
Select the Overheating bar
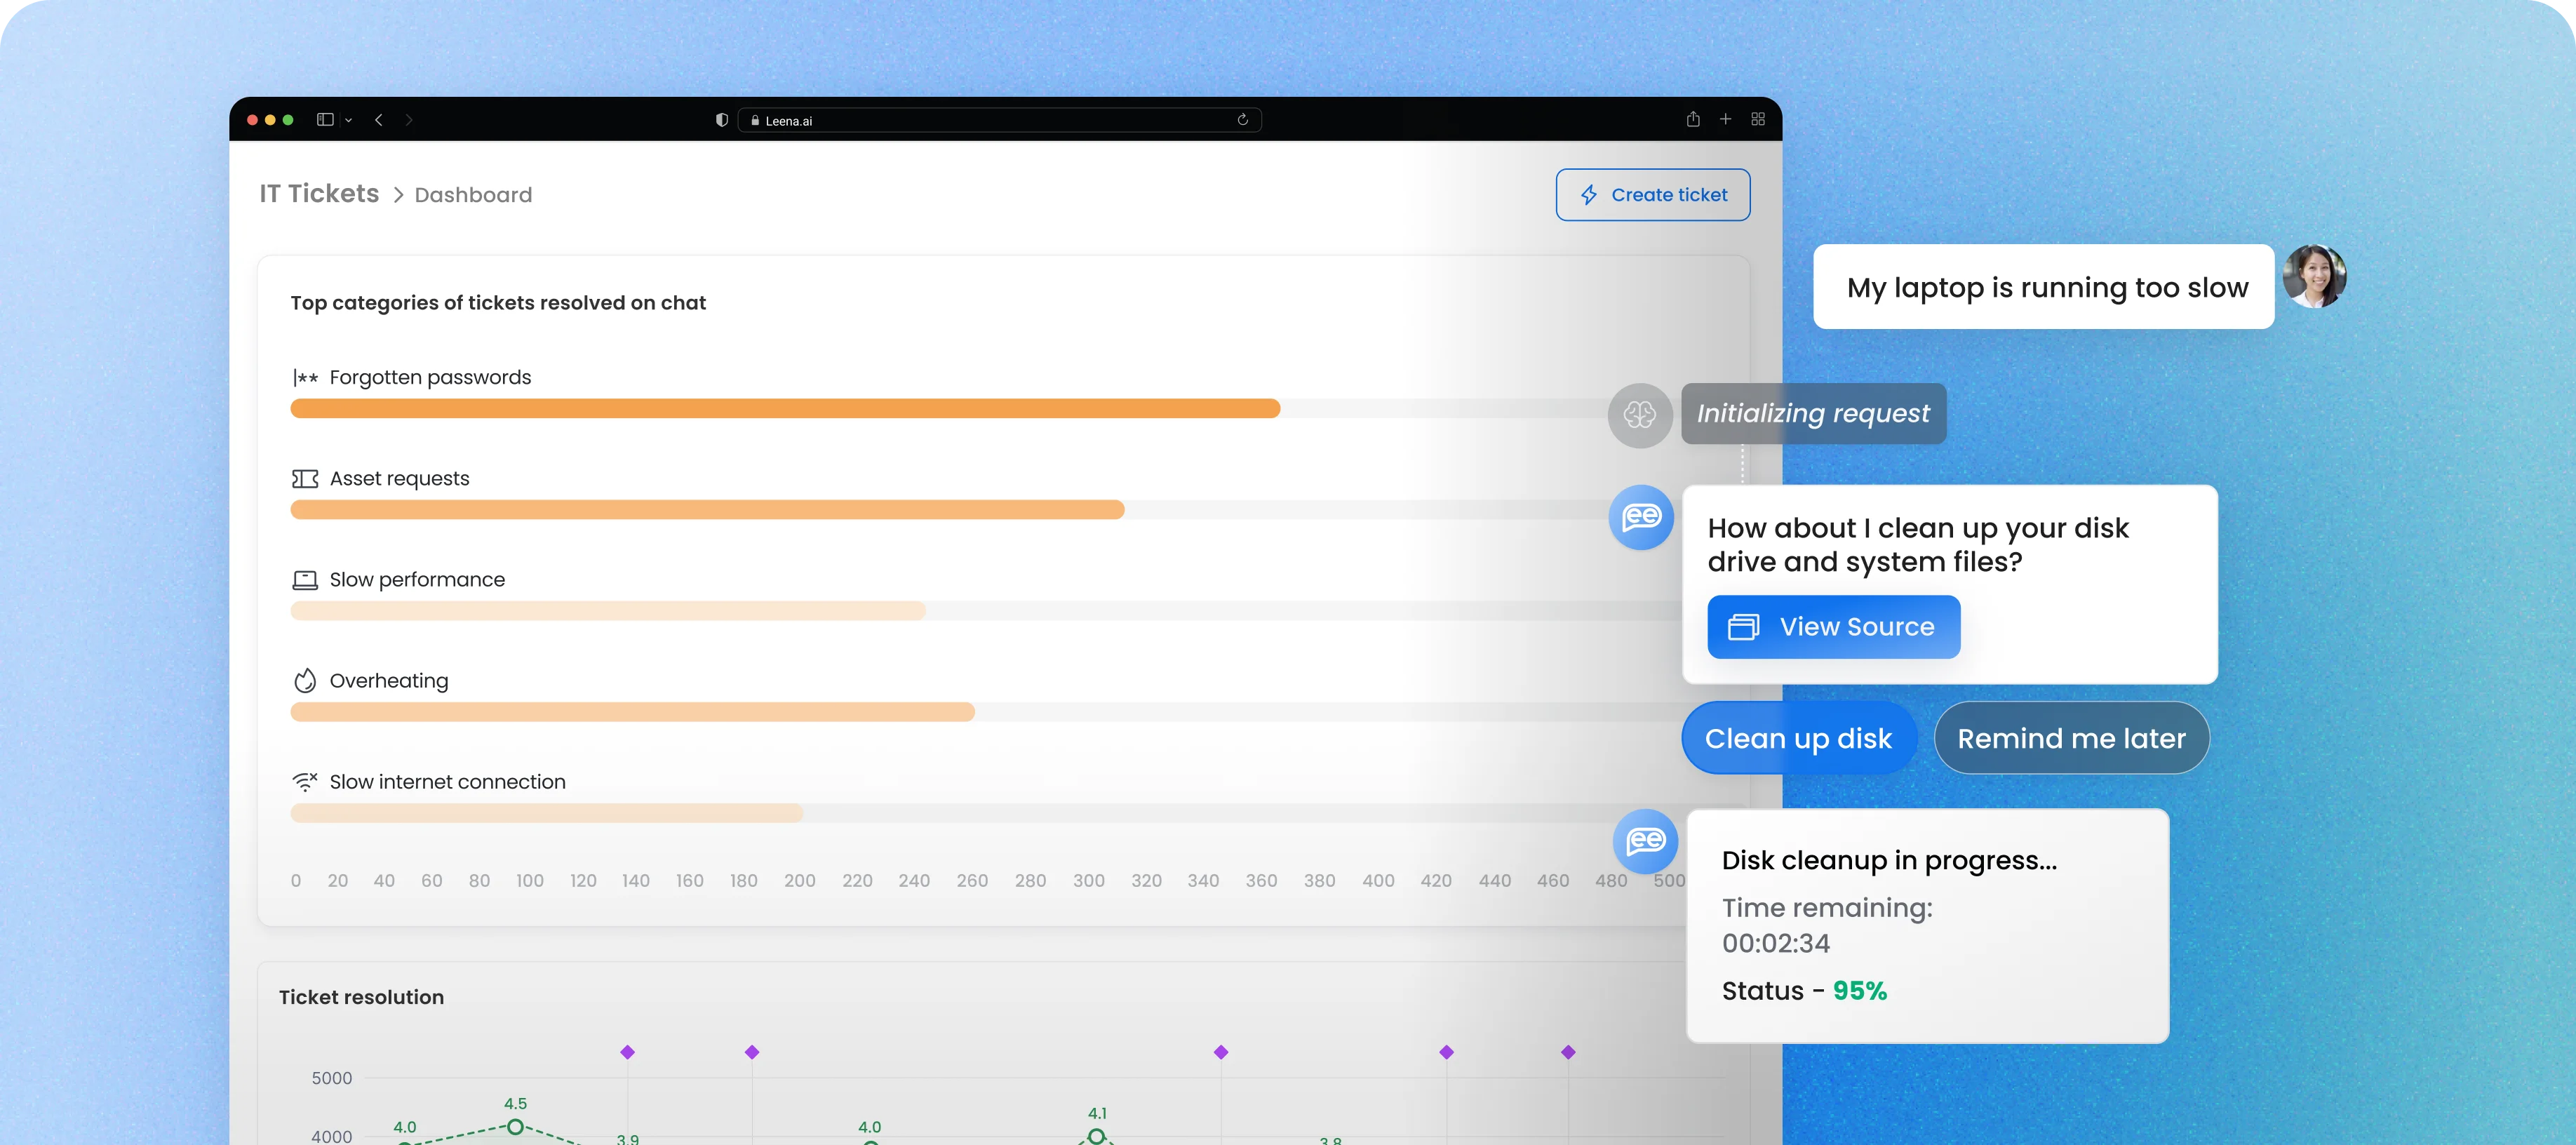point(632,711)
